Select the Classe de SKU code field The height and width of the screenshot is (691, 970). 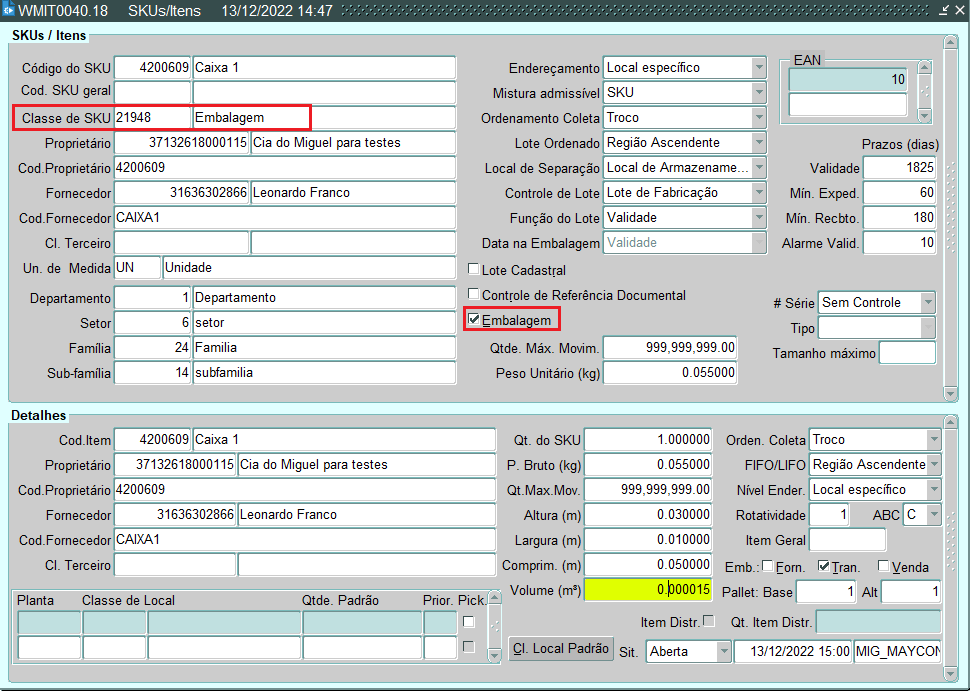point(153,118)
